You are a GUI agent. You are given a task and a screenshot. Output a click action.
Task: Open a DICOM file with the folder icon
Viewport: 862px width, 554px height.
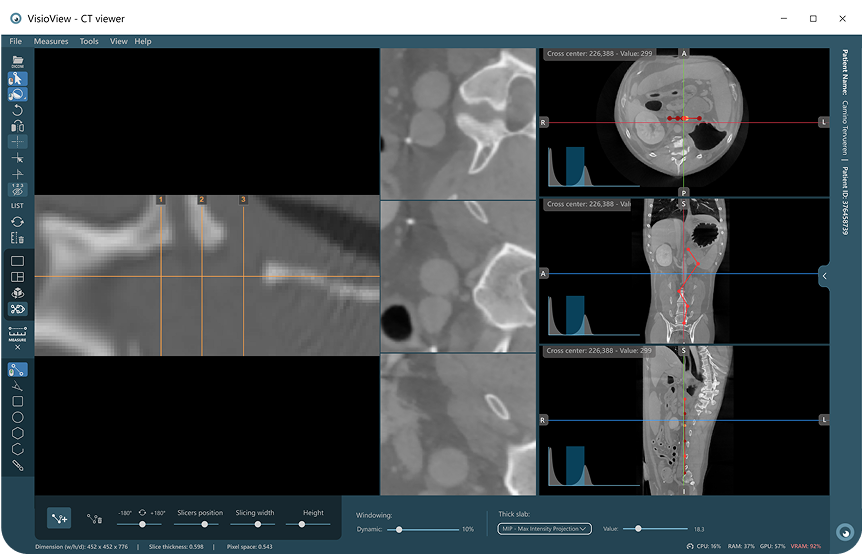tap(18, 62)
